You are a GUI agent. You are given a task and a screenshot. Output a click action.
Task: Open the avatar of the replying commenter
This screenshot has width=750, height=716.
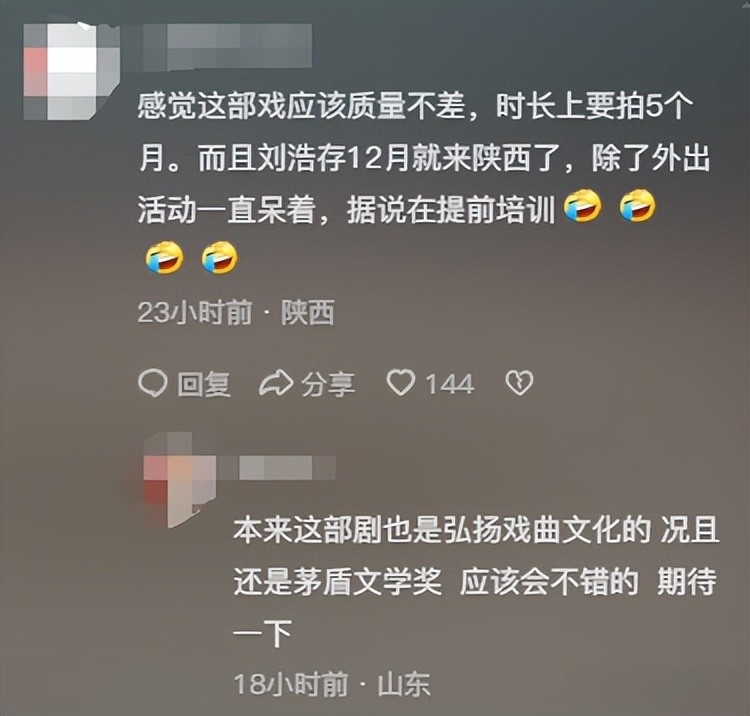pyautogui.click(x=179, y=479)
